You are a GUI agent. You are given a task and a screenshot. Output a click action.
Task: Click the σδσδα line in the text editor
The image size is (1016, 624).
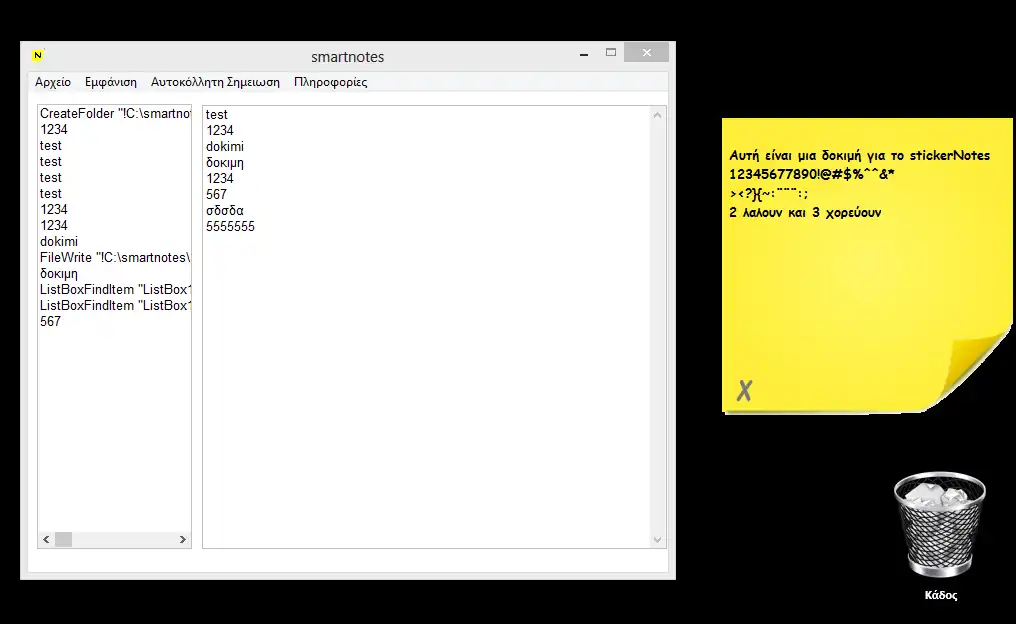(x=225, y=211)
